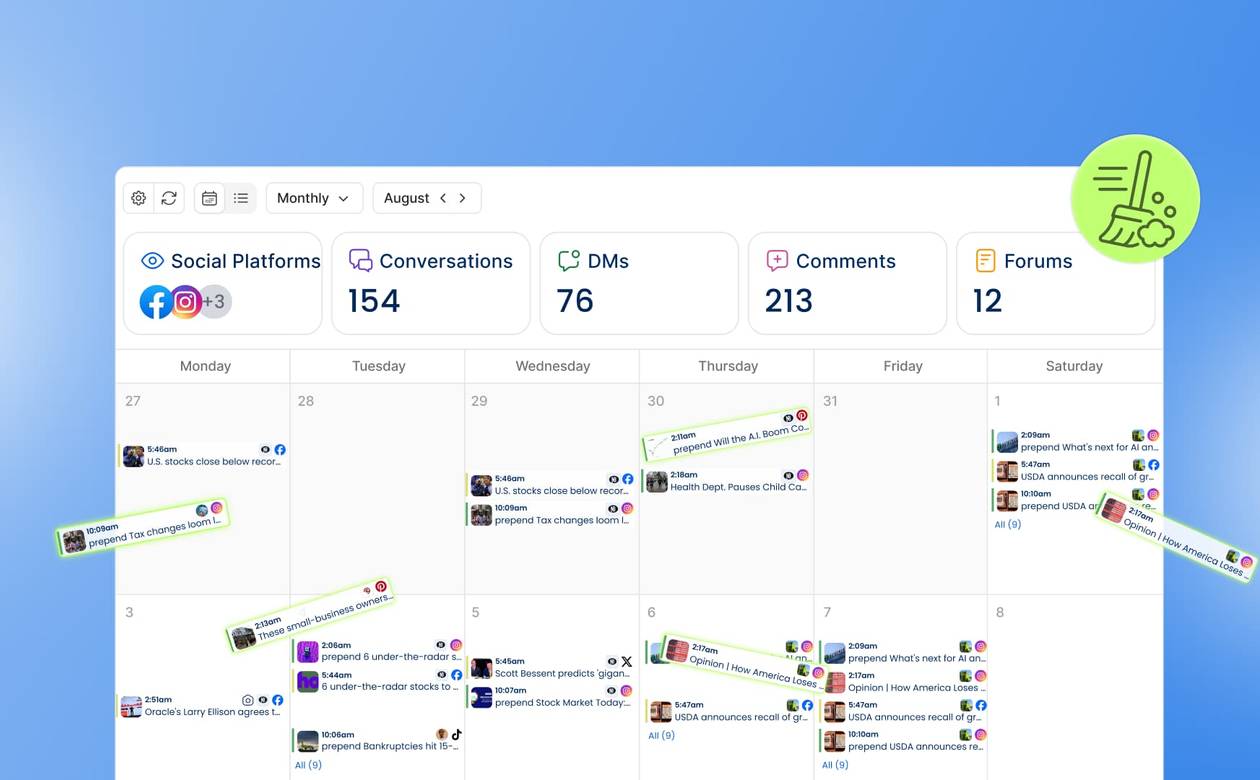Toggle eye on Scott Bessent post

[612, 662]
